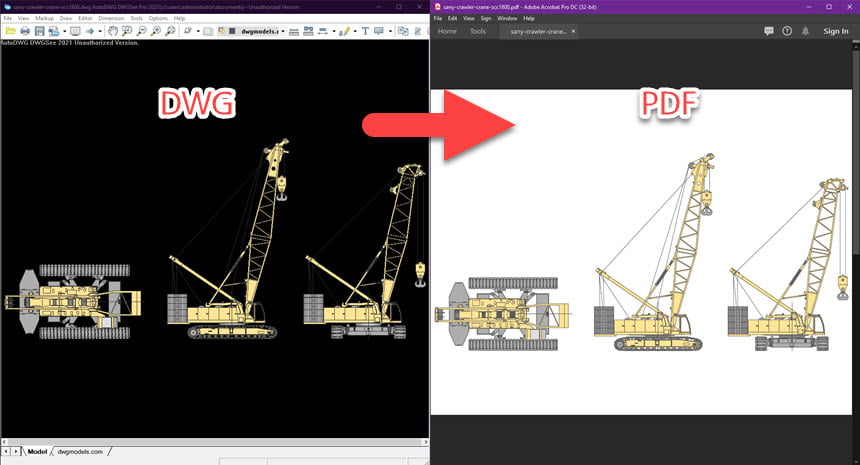Open the Edit menu in Adobe Acrobat
860x465 pixels.
pos(452,18)
